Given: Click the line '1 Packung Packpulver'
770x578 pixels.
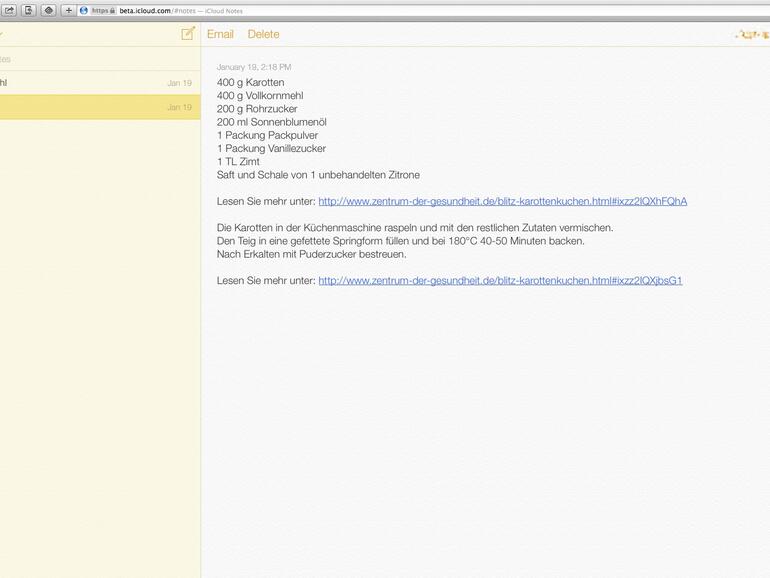Looking at the screenshot, I should pos(267,136).
